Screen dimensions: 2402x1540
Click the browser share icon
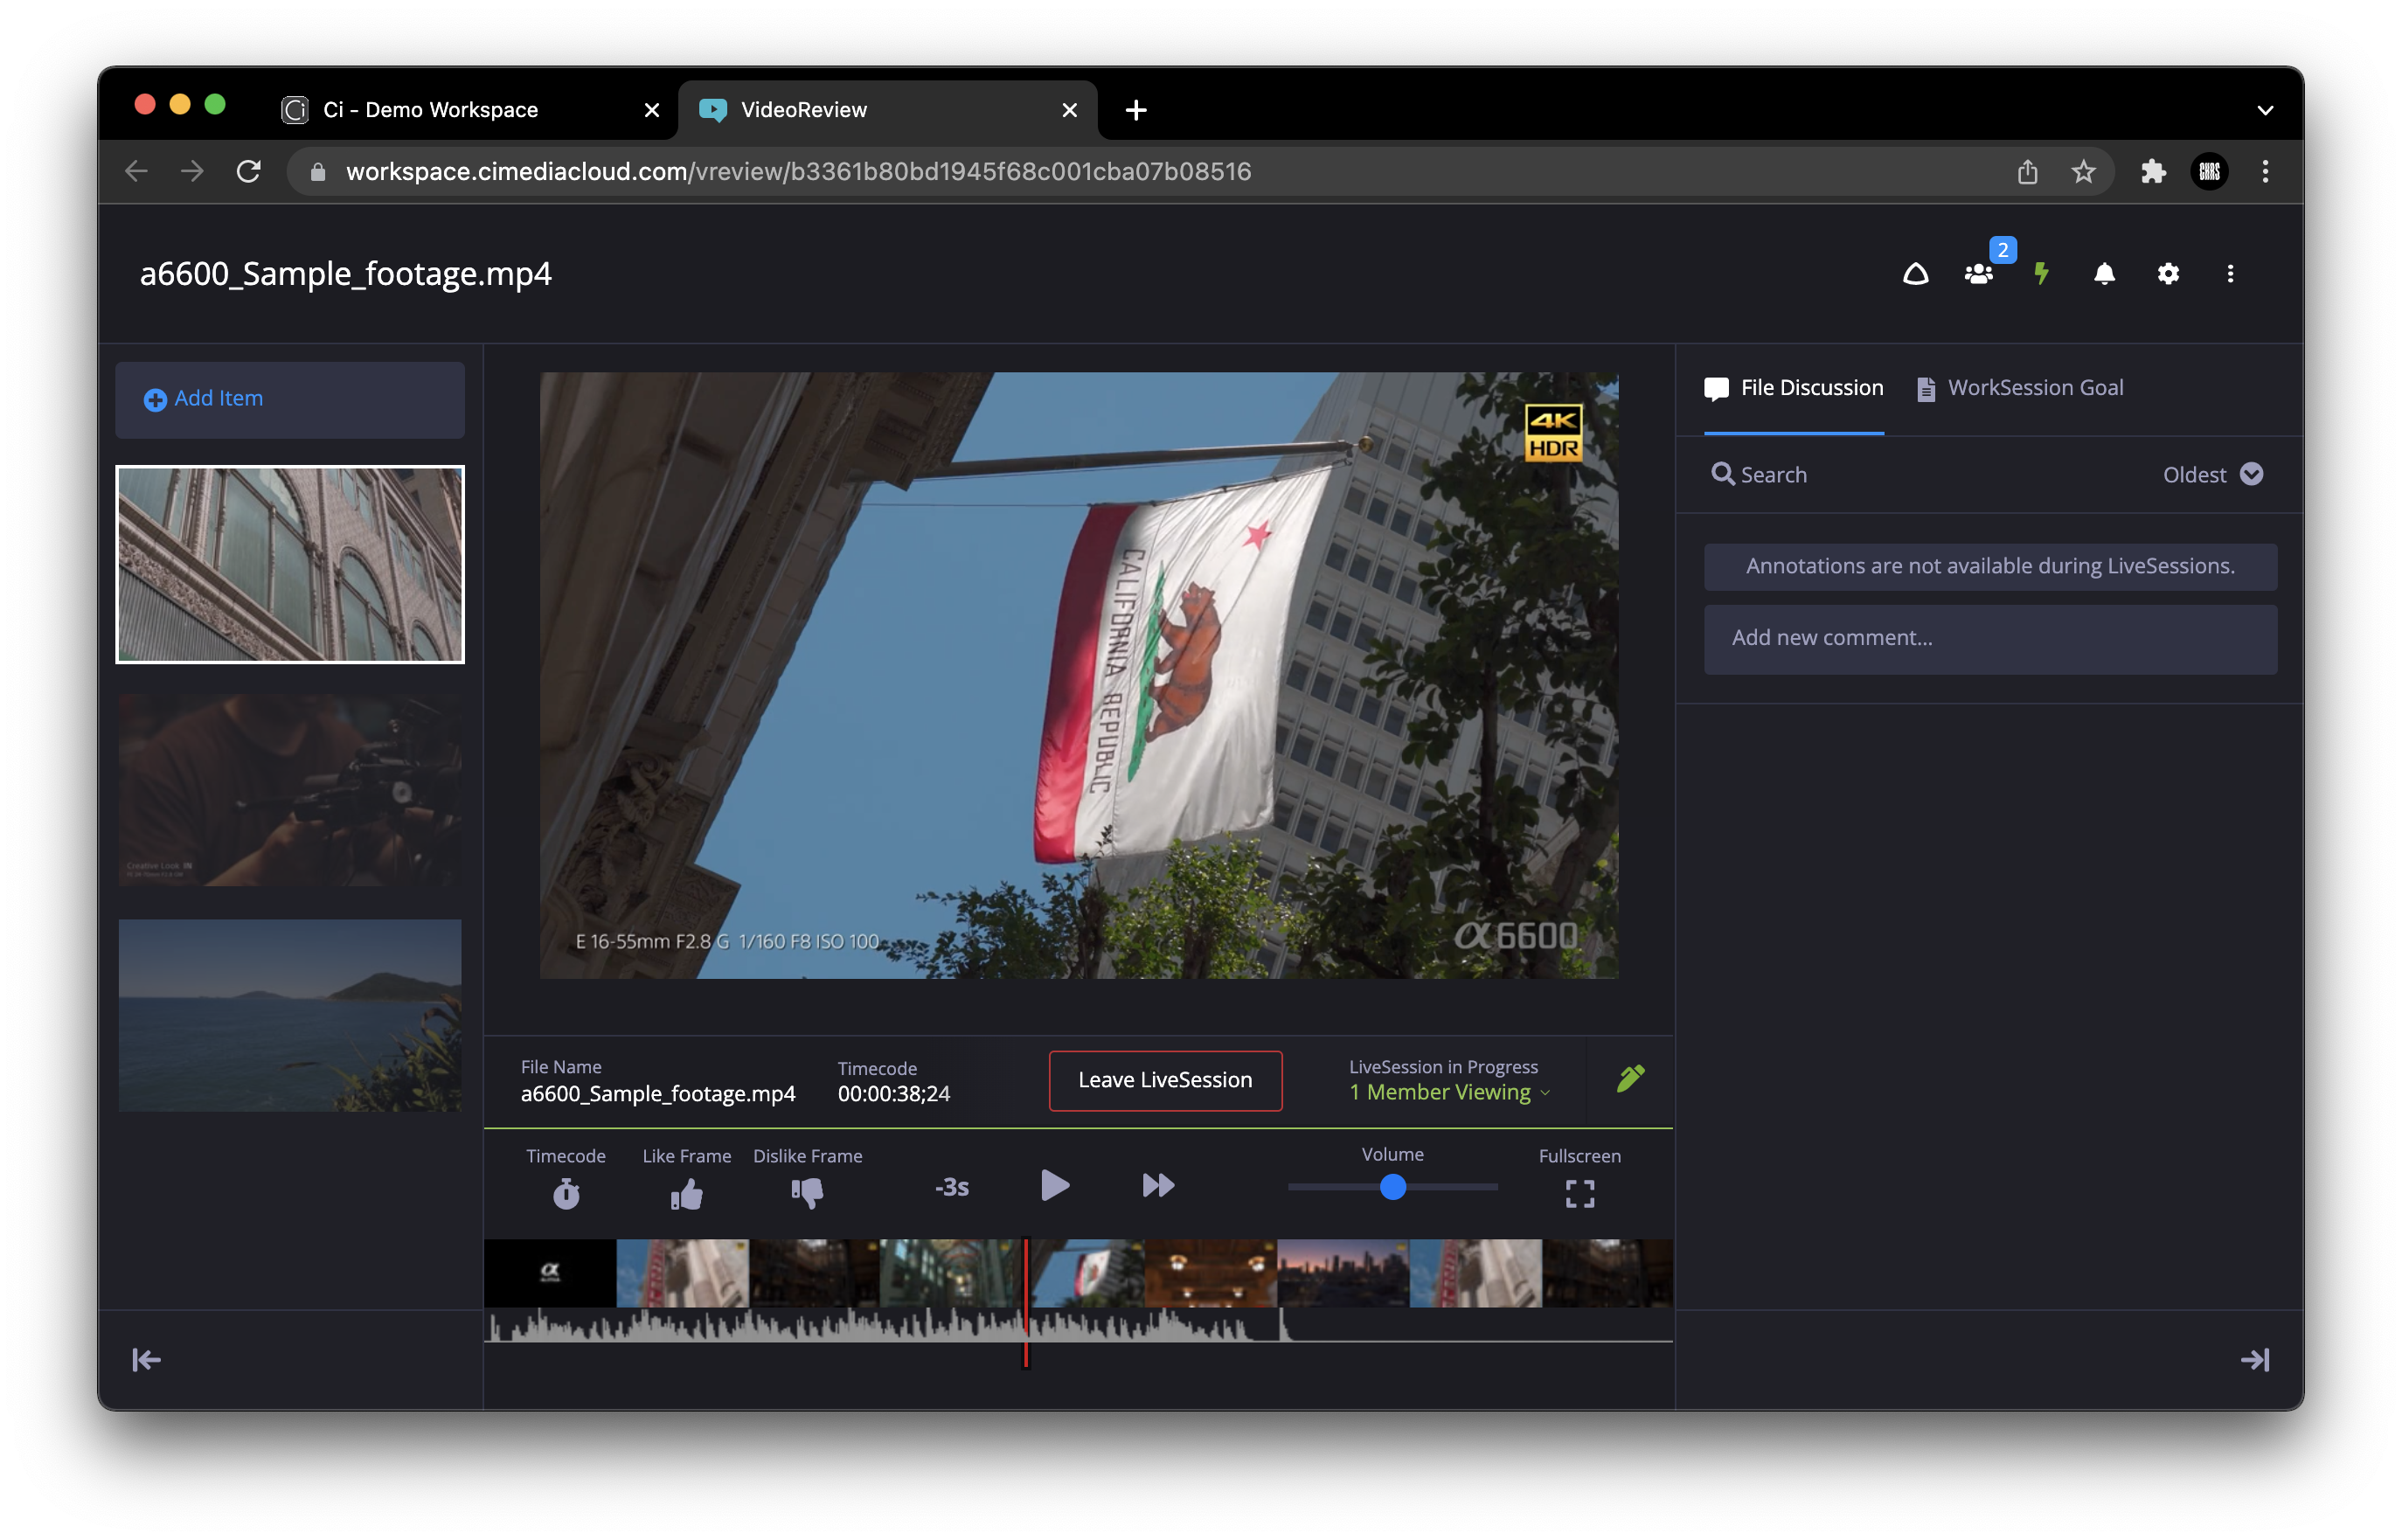2027,171
